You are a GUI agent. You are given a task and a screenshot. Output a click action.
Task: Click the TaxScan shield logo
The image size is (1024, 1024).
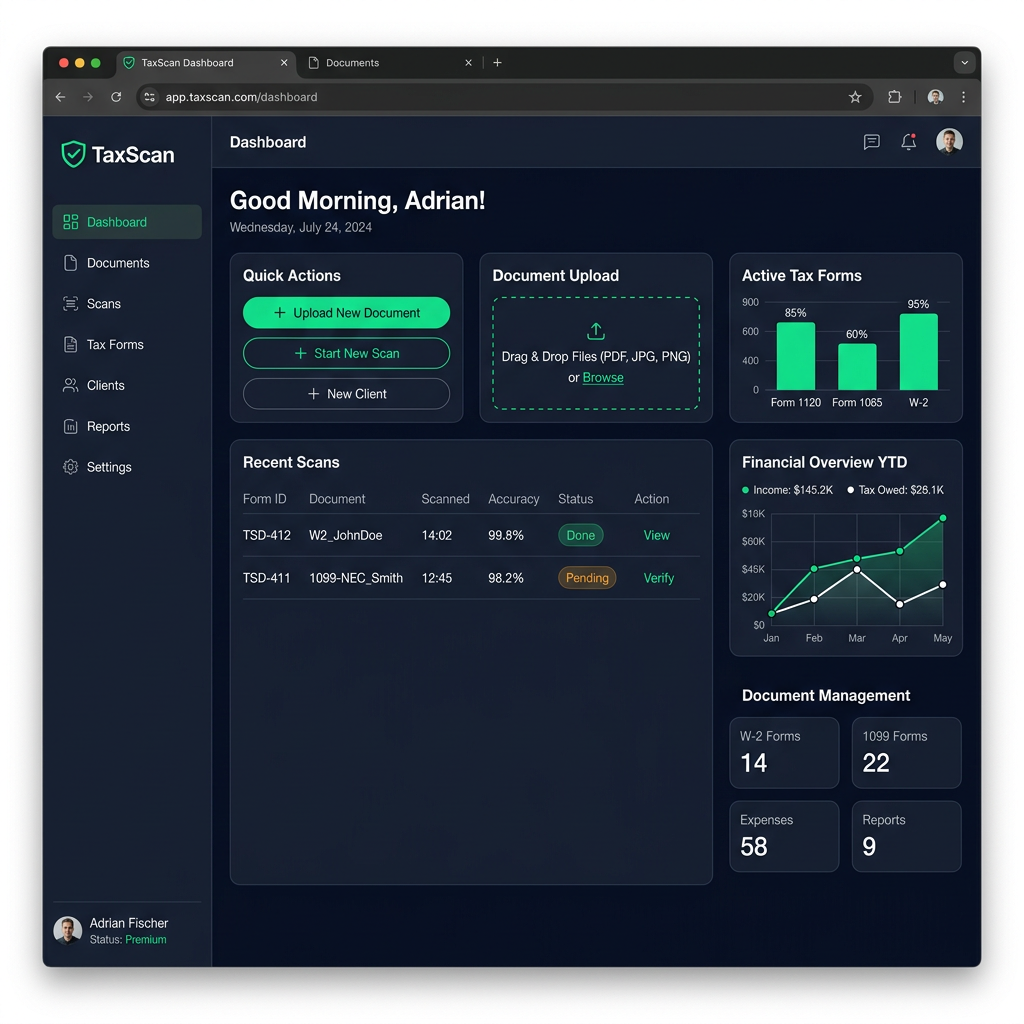[73, 155]
